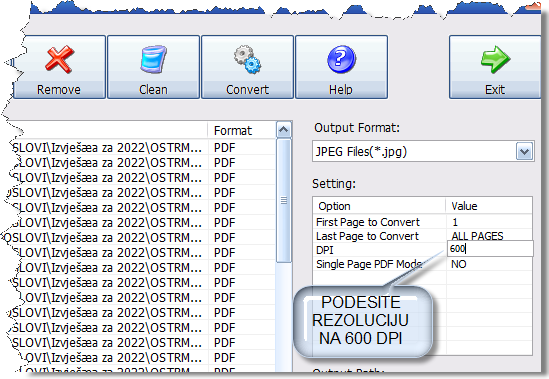Viewport: 549px width, 379px height.
Task: Click the Convert button label
Action: pos(248,90)
